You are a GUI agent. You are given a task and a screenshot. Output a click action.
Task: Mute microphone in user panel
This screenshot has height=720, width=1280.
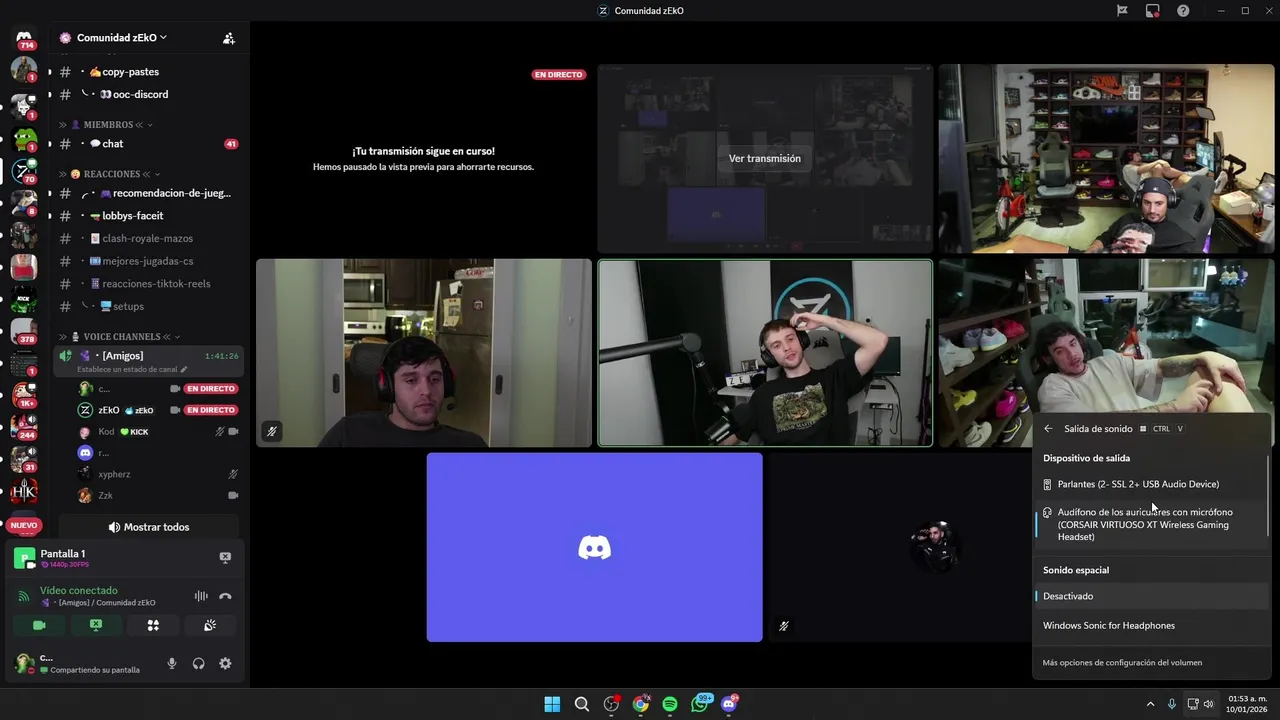click(172, 663)
